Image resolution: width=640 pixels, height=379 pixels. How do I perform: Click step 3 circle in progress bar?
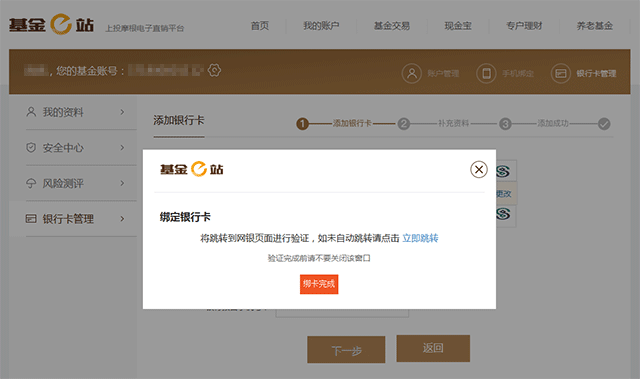coord(505,124)
